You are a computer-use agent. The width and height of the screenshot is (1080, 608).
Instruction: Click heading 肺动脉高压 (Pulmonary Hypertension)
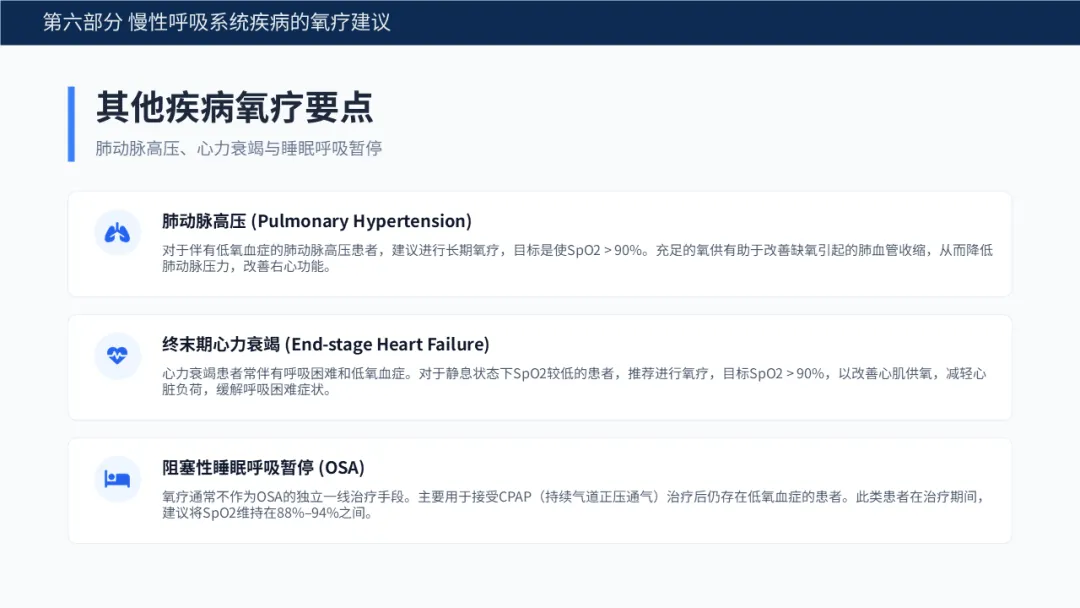[316, 221]
